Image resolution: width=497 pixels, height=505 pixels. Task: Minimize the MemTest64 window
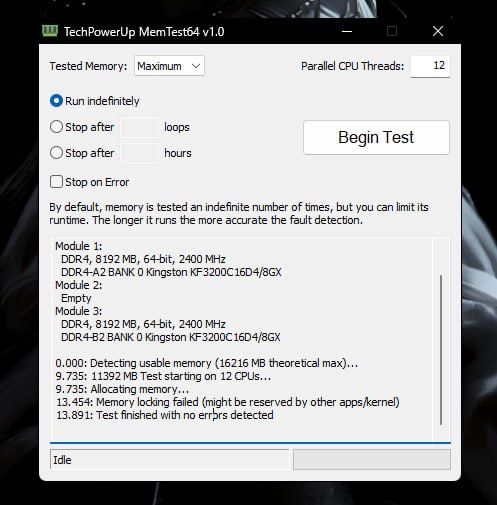(x=347, y=31)
